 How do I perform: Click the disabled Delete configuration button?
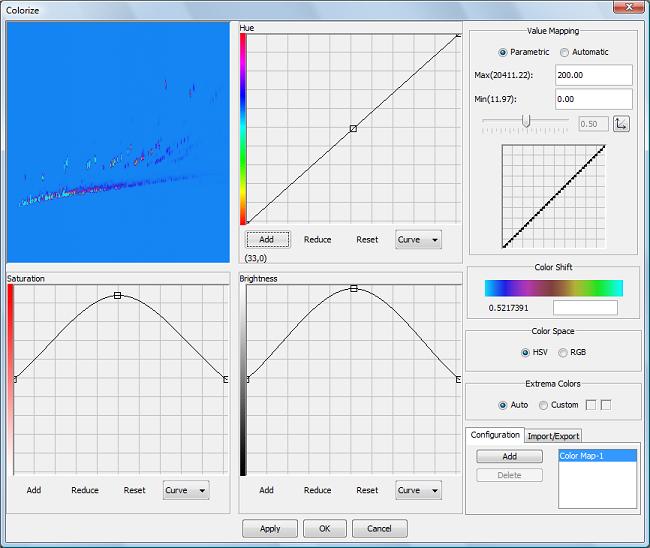click(509, 475)
